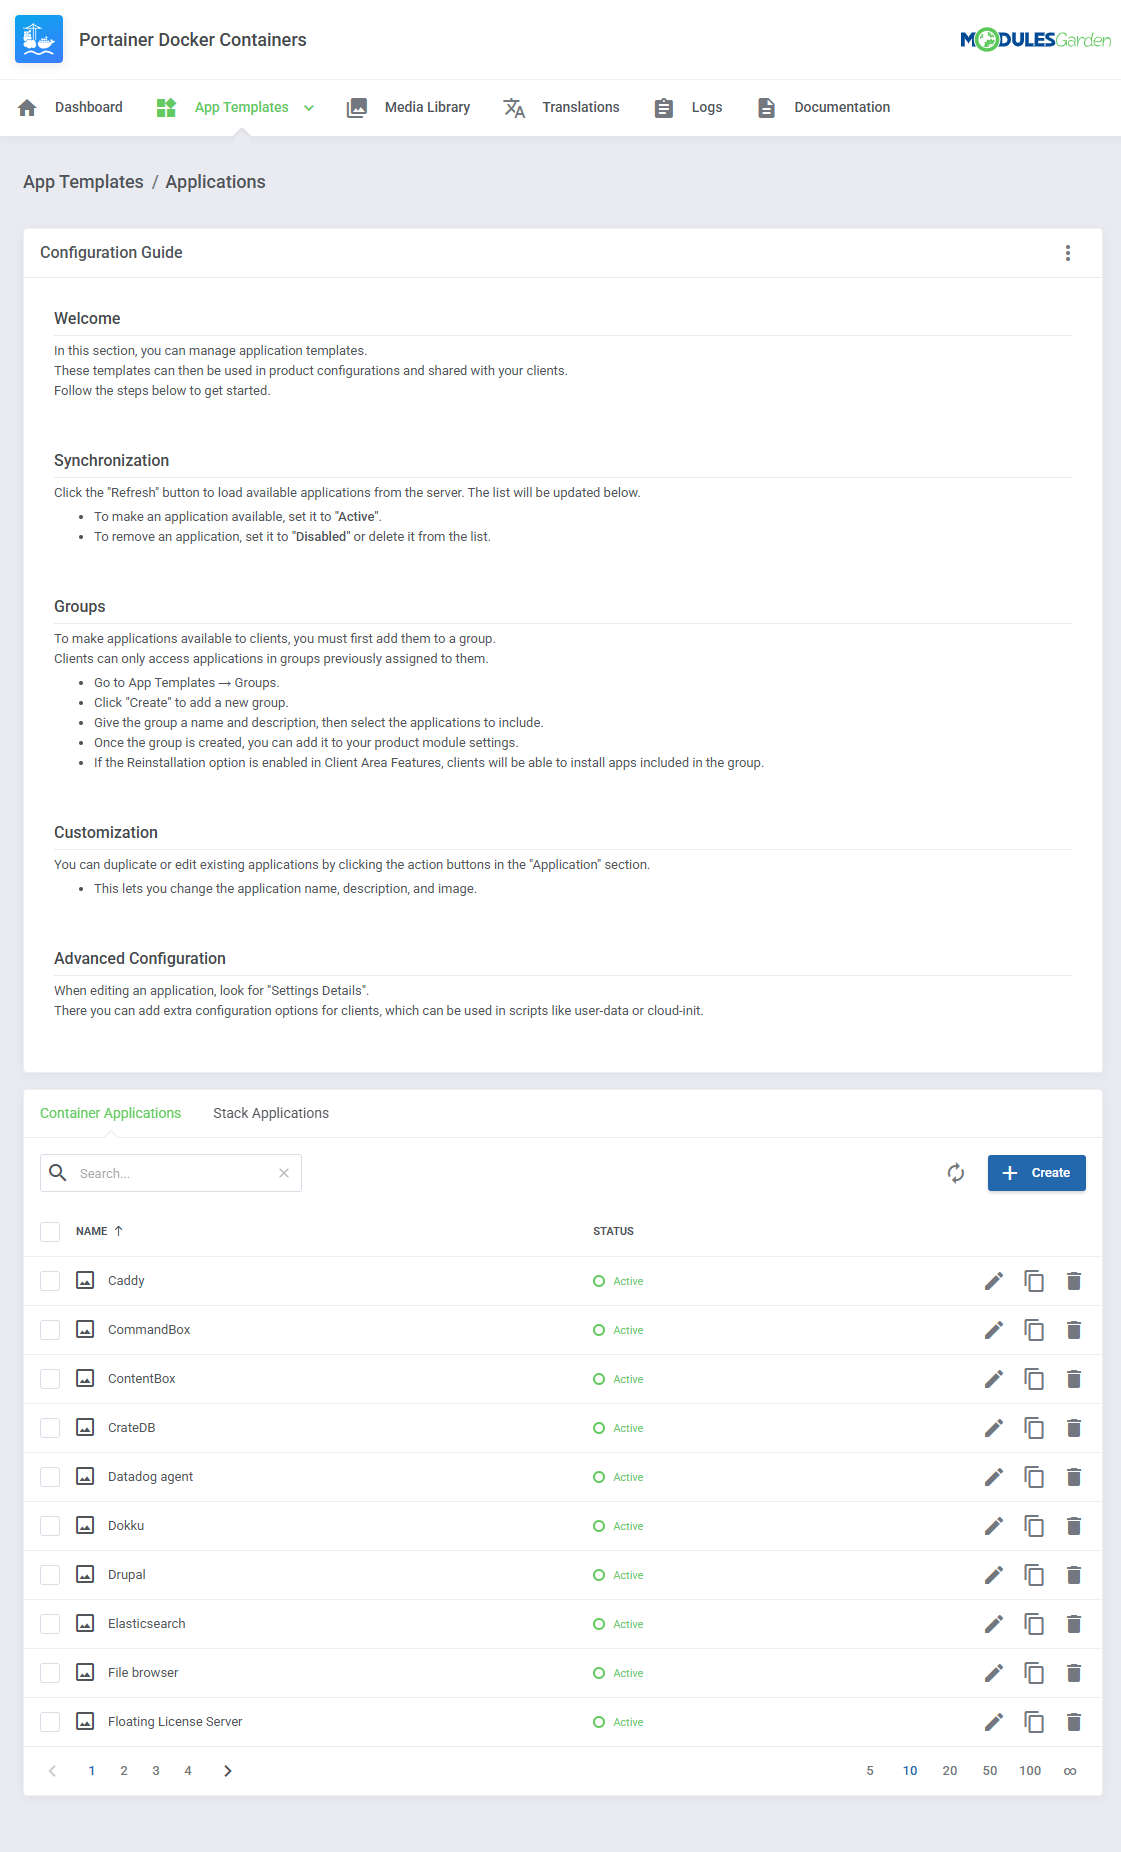This screenshot has width=1121, height=1852.
Task: Show 5 entries per page
Action: [870, 1771]
